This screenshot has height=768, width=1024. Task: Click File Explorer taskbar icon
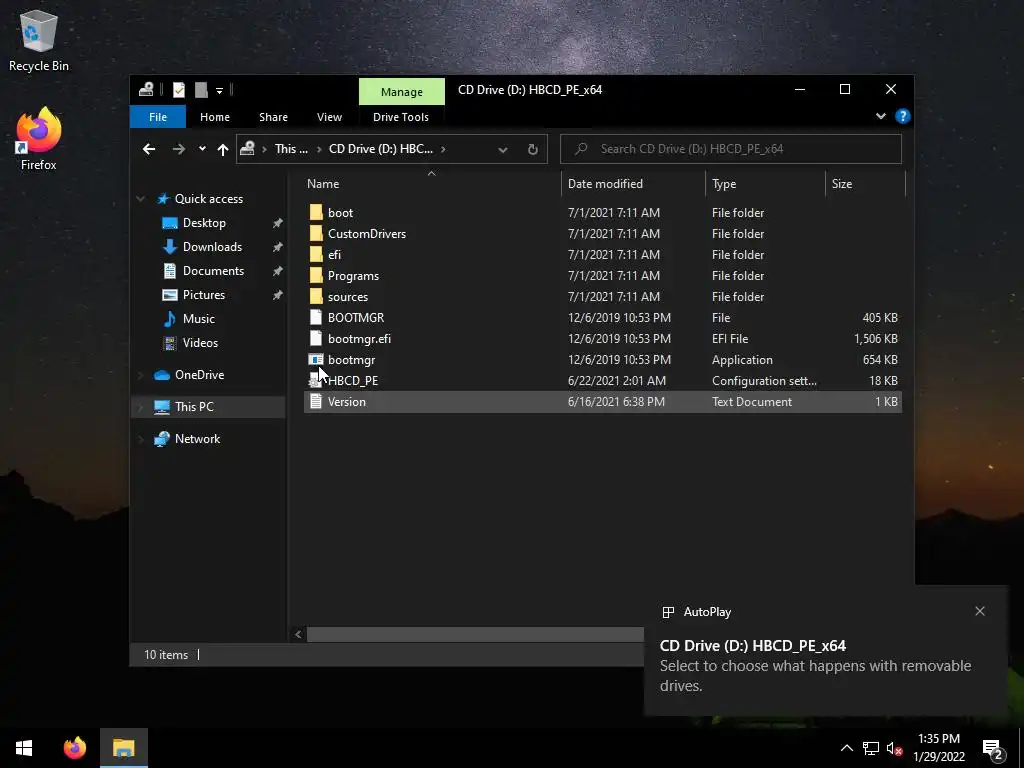click(123, 748)
